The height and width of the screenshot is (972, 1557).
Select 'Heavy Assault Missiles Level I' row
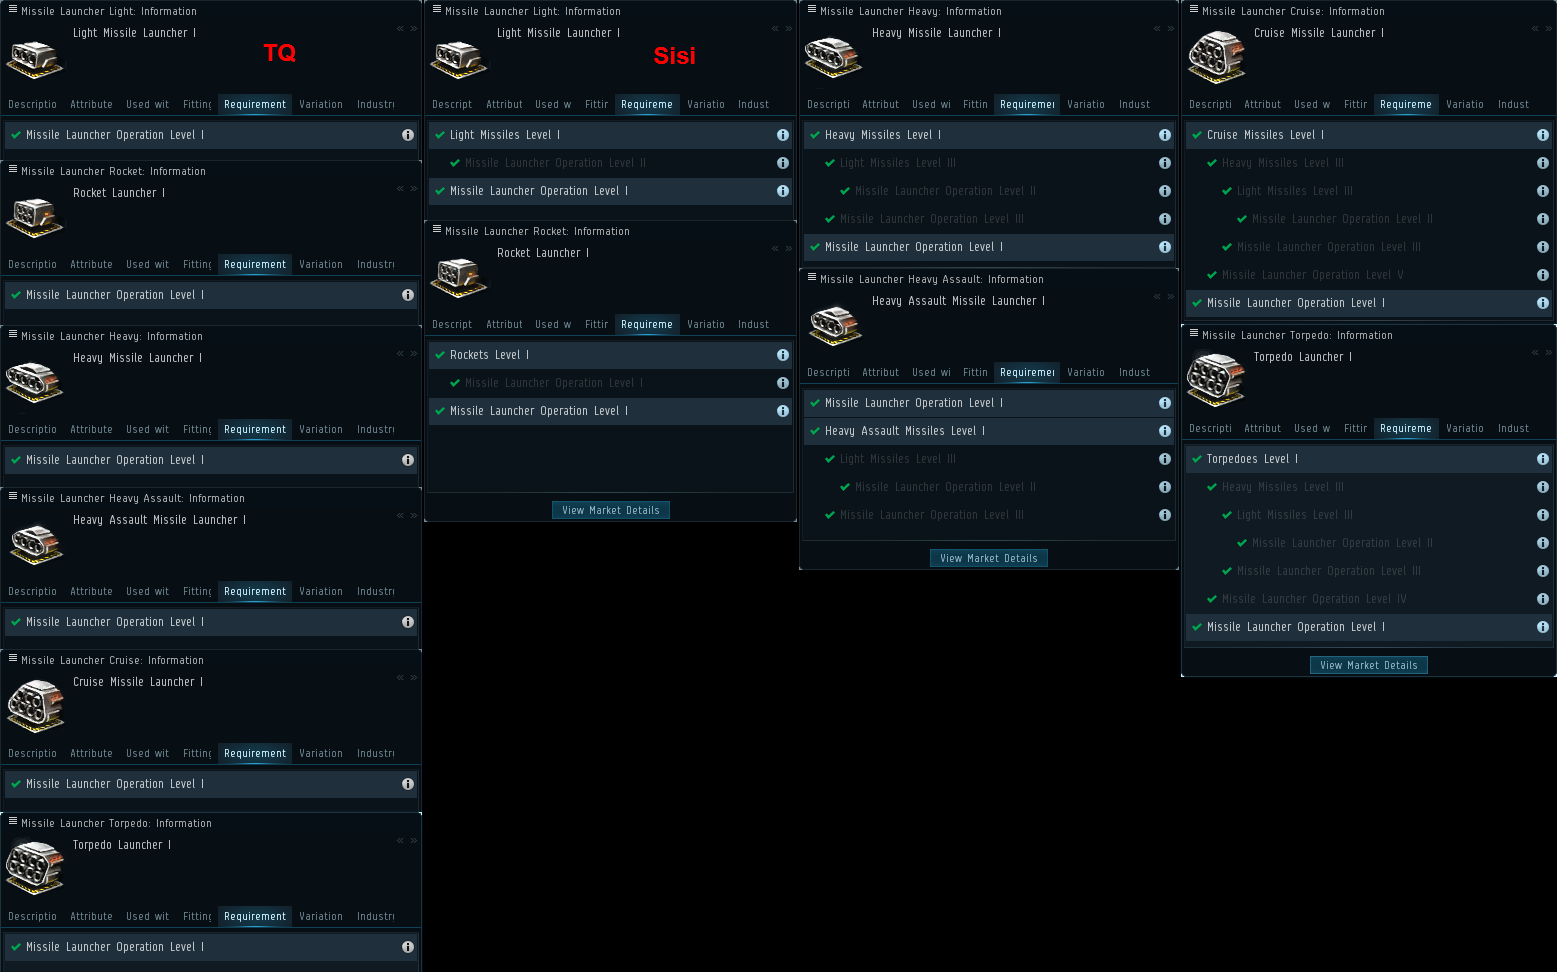coord(989,431)
